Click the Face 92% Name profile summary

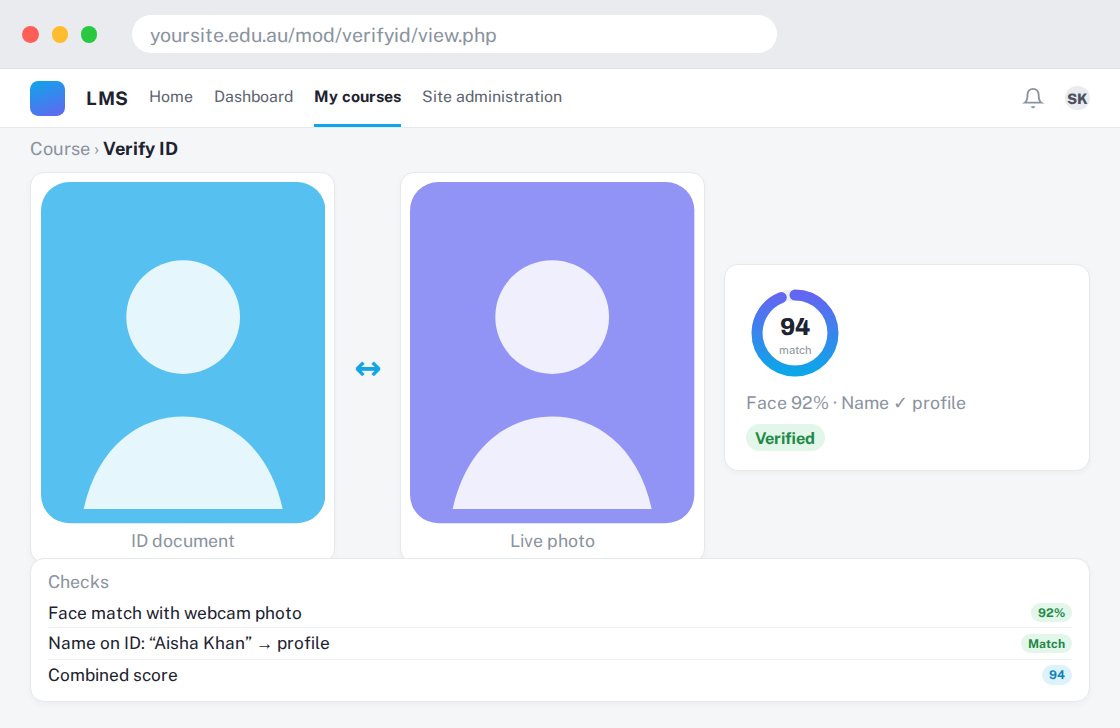[856, 403]
